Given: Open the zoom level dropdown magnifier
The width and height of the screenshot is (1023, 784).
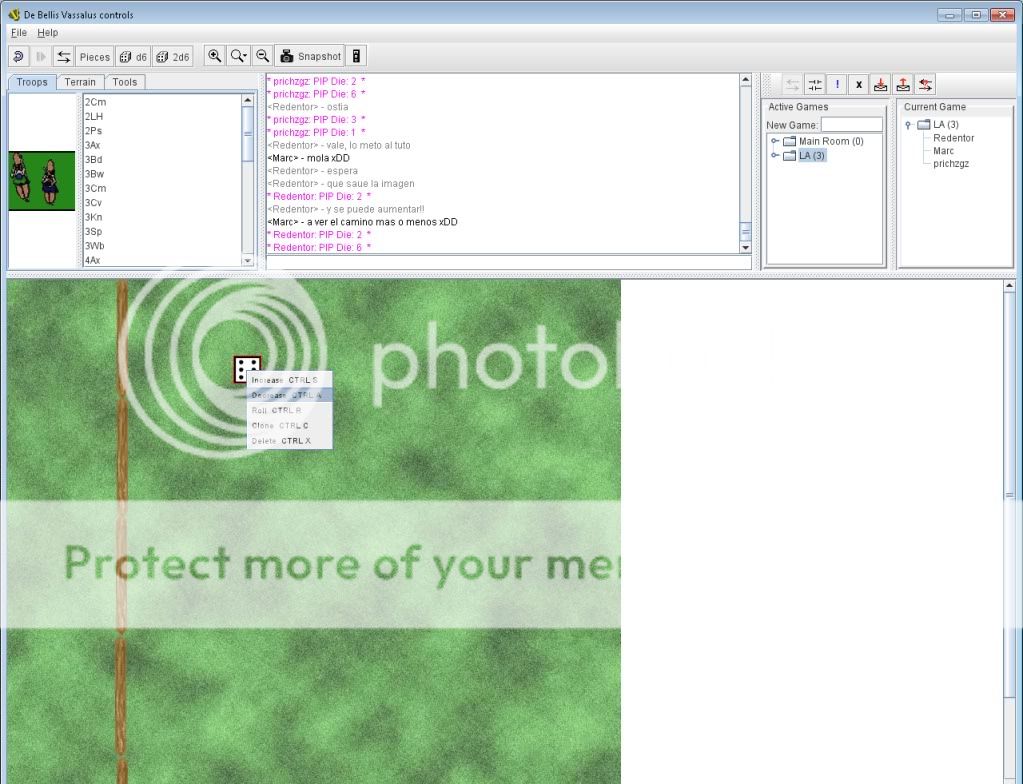Looking at the screenshot, I should (239, 56).
